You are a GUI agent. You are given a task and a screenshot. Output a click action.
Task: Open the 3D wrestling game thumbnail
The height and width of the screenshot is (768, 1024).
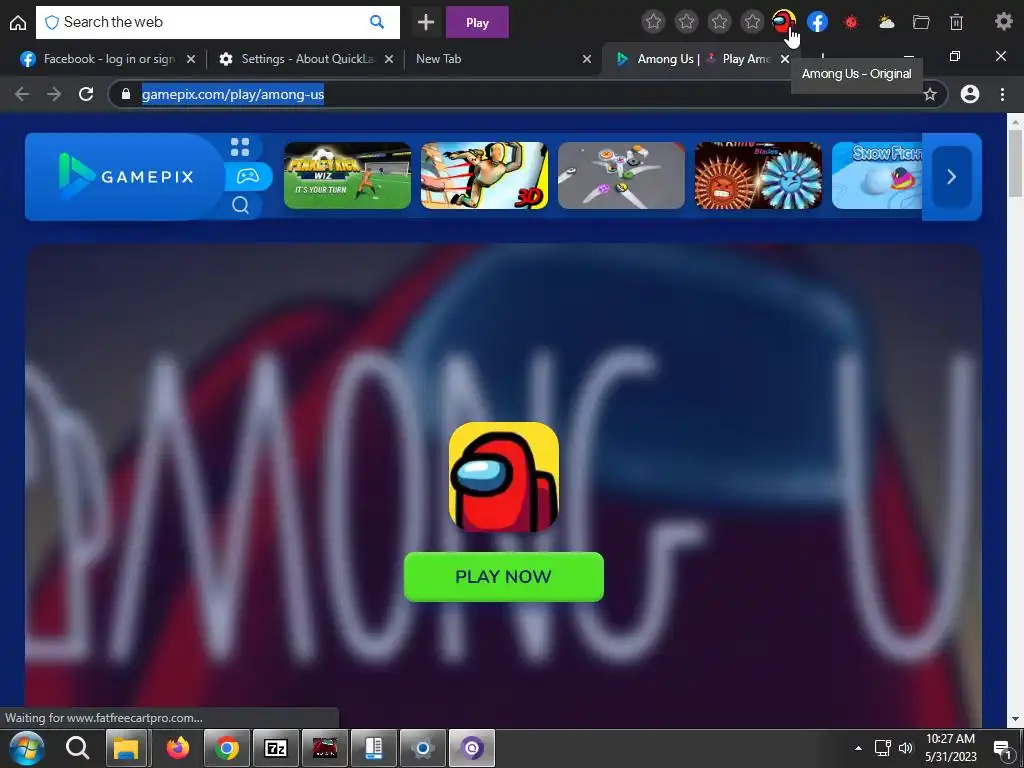(485, 176)
